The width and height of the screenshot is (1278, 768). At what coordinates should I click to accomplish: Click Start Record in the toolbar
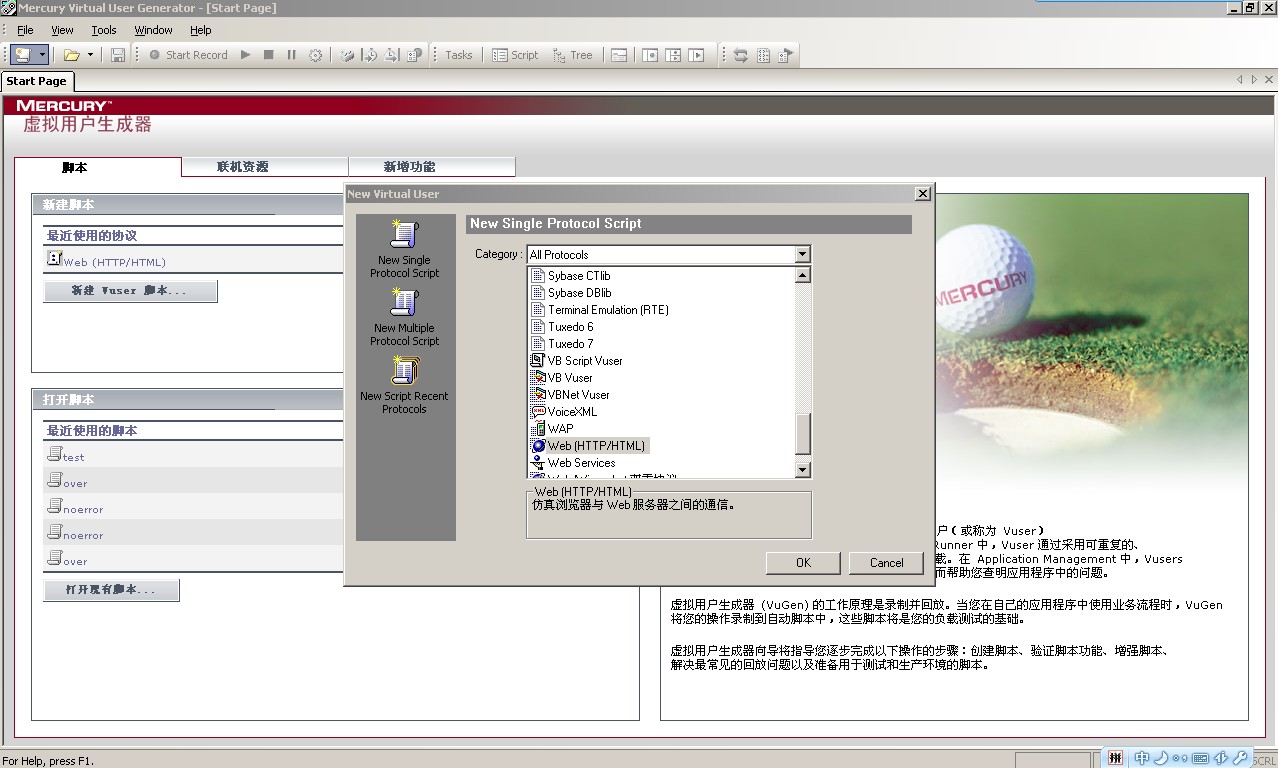[x=188, y=55]
